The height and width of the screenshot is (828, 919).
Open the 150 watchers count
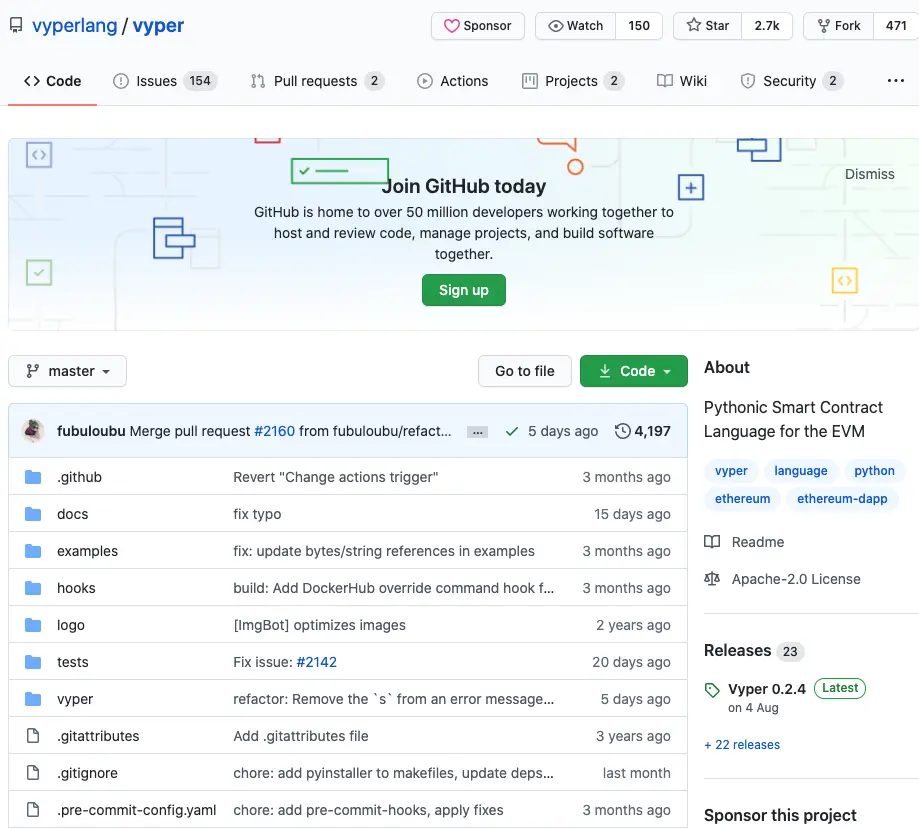tap(639, 26)
